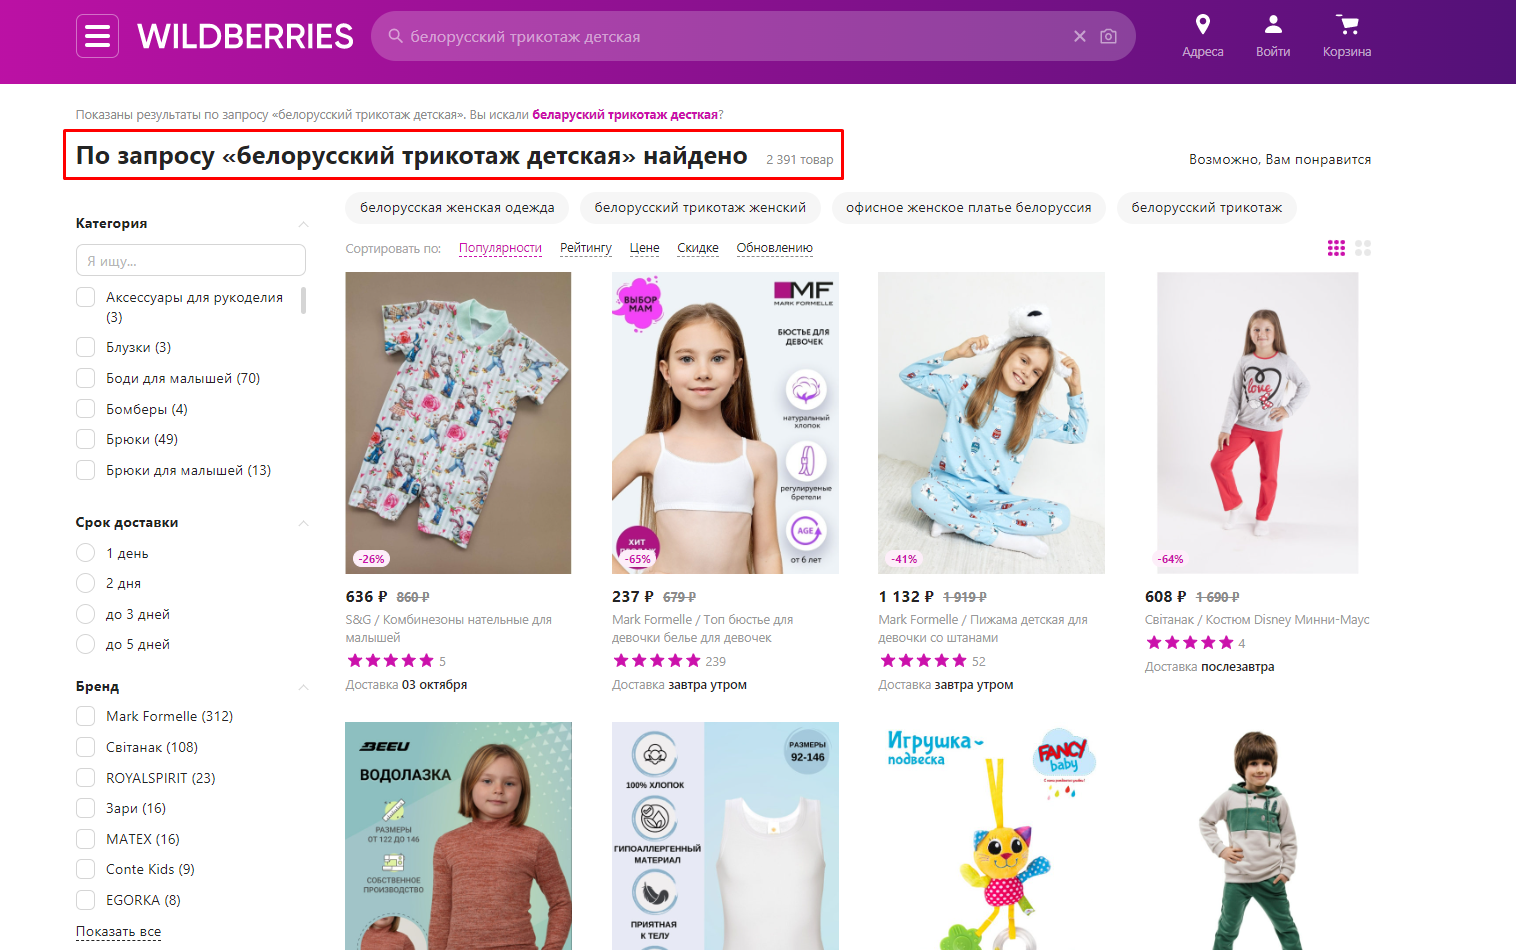Screen dimensions: 1516x950
Task: Switch to large grid view icon
Action: (x=1363, y=248)
